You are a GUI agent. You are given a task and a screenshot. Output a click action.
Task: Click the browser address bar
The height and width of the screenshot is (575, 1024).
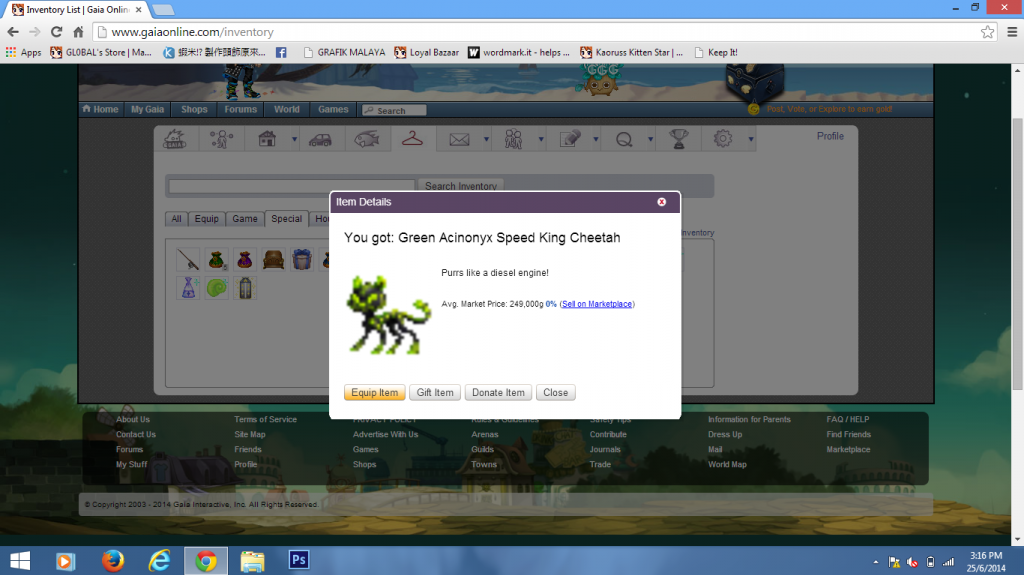536,32
